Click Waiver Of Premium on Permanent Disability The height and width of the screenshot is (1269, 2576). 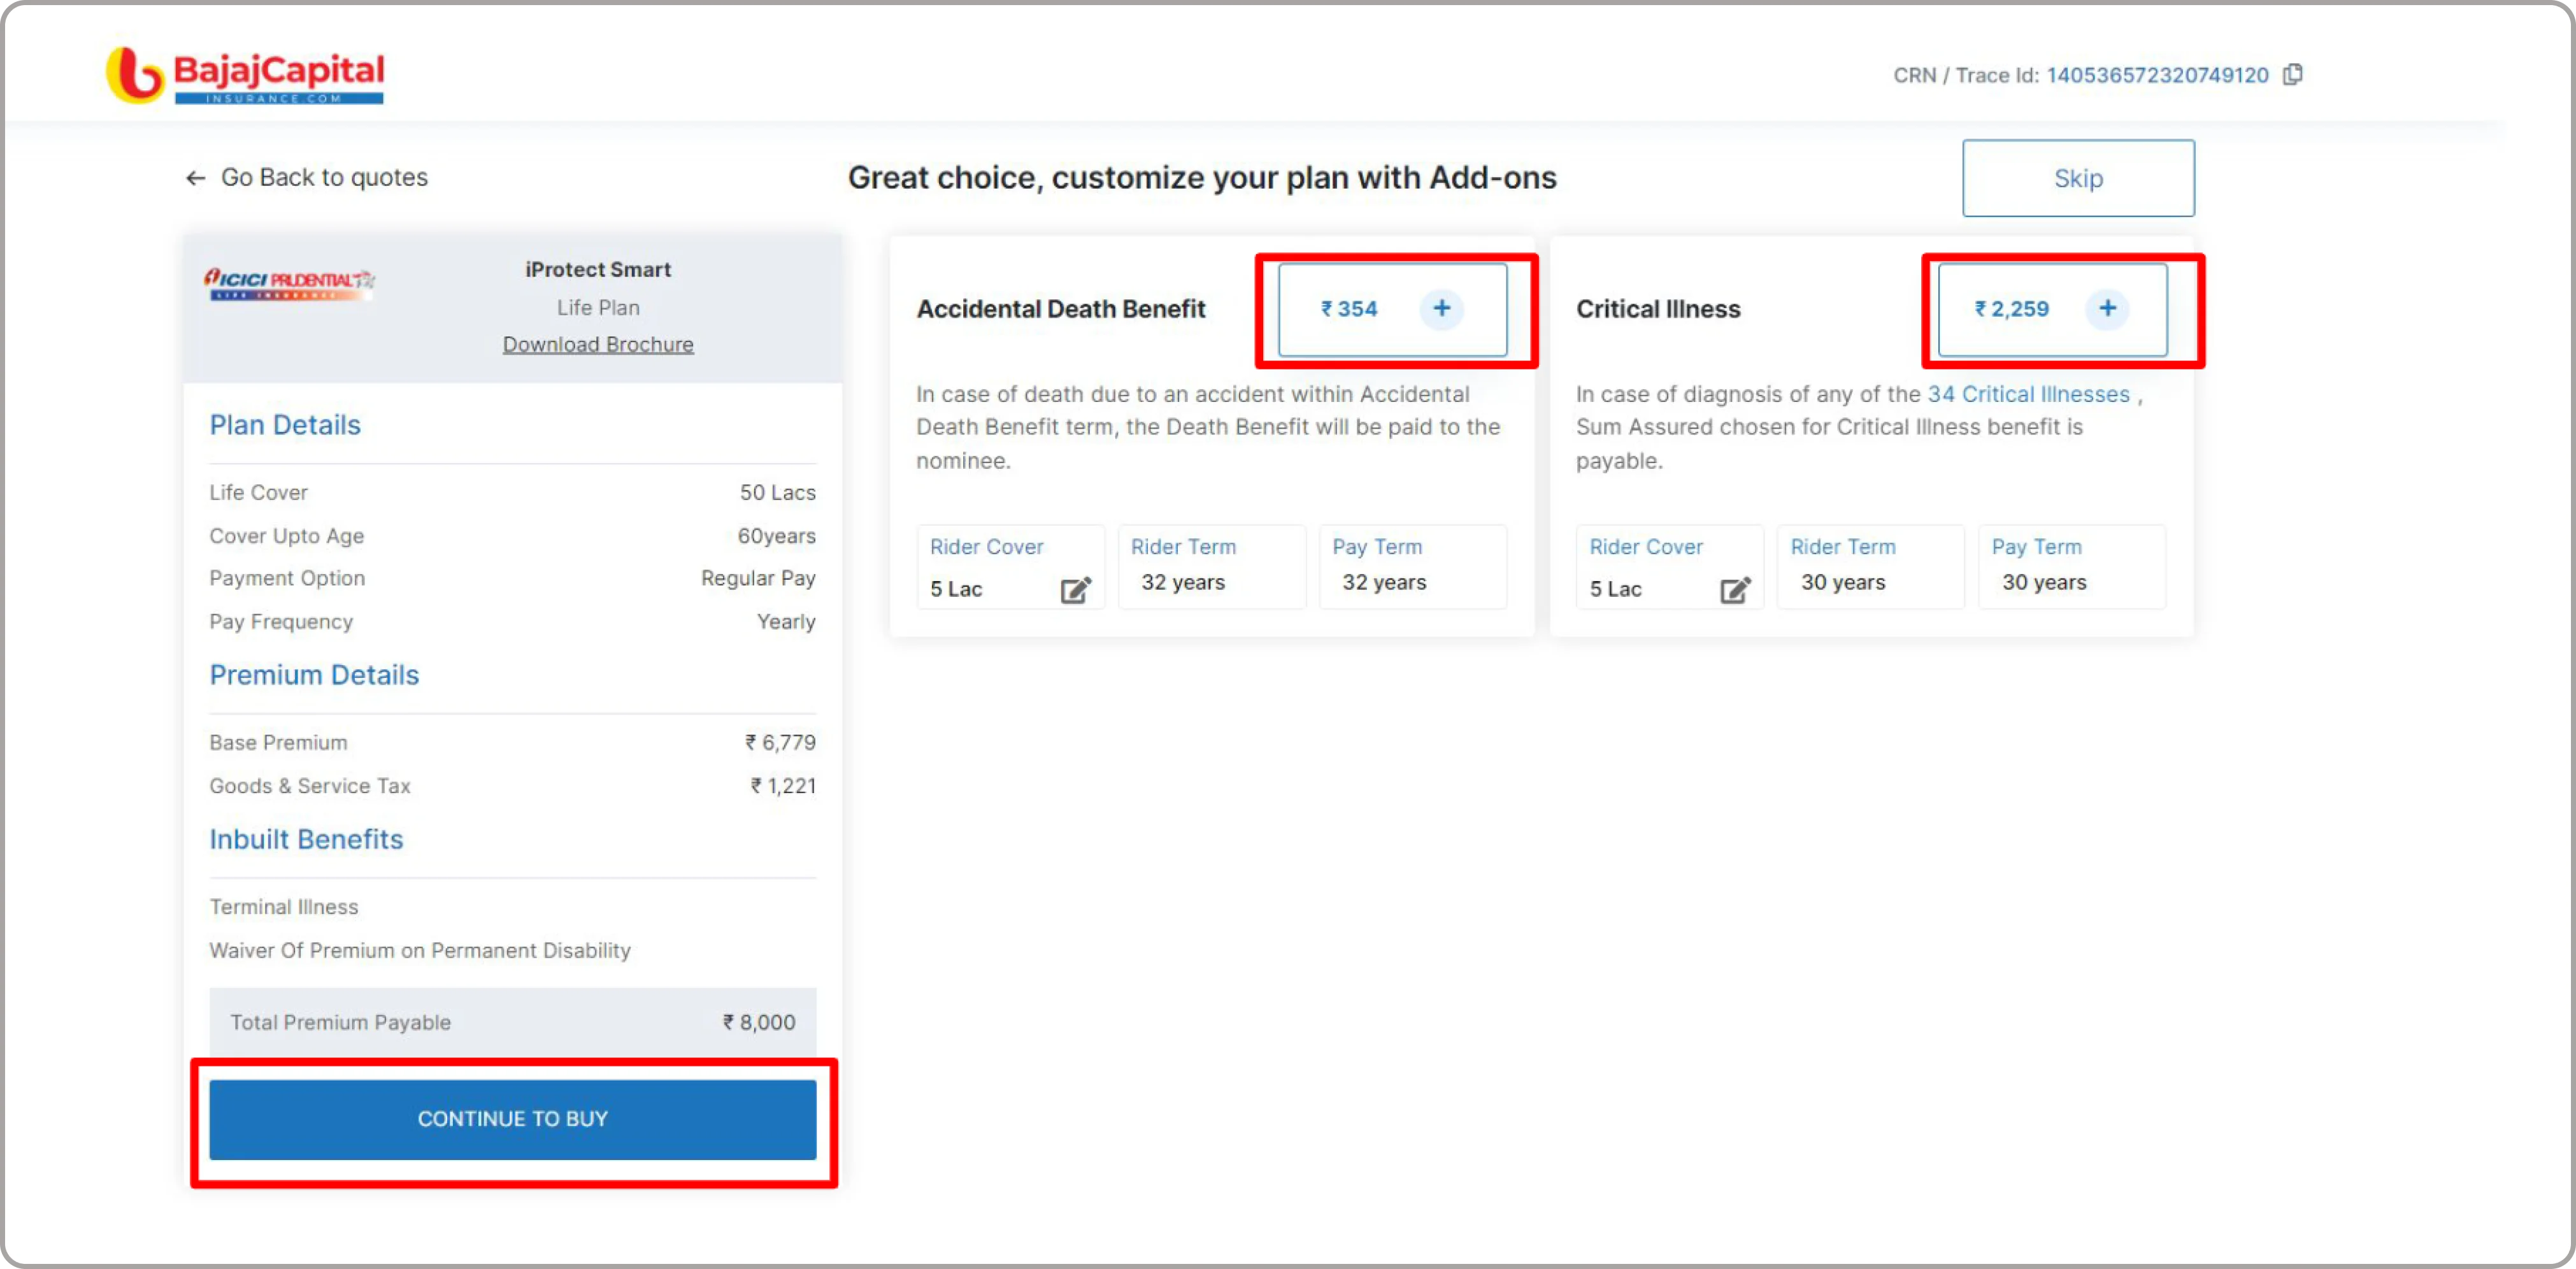420,950
